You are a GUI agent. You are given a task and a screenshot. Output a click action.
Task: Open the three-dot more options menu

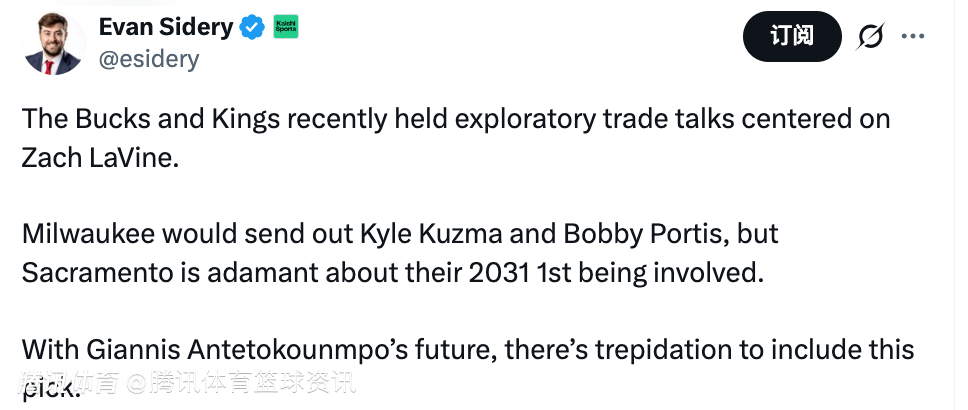[x=913, y=37]
